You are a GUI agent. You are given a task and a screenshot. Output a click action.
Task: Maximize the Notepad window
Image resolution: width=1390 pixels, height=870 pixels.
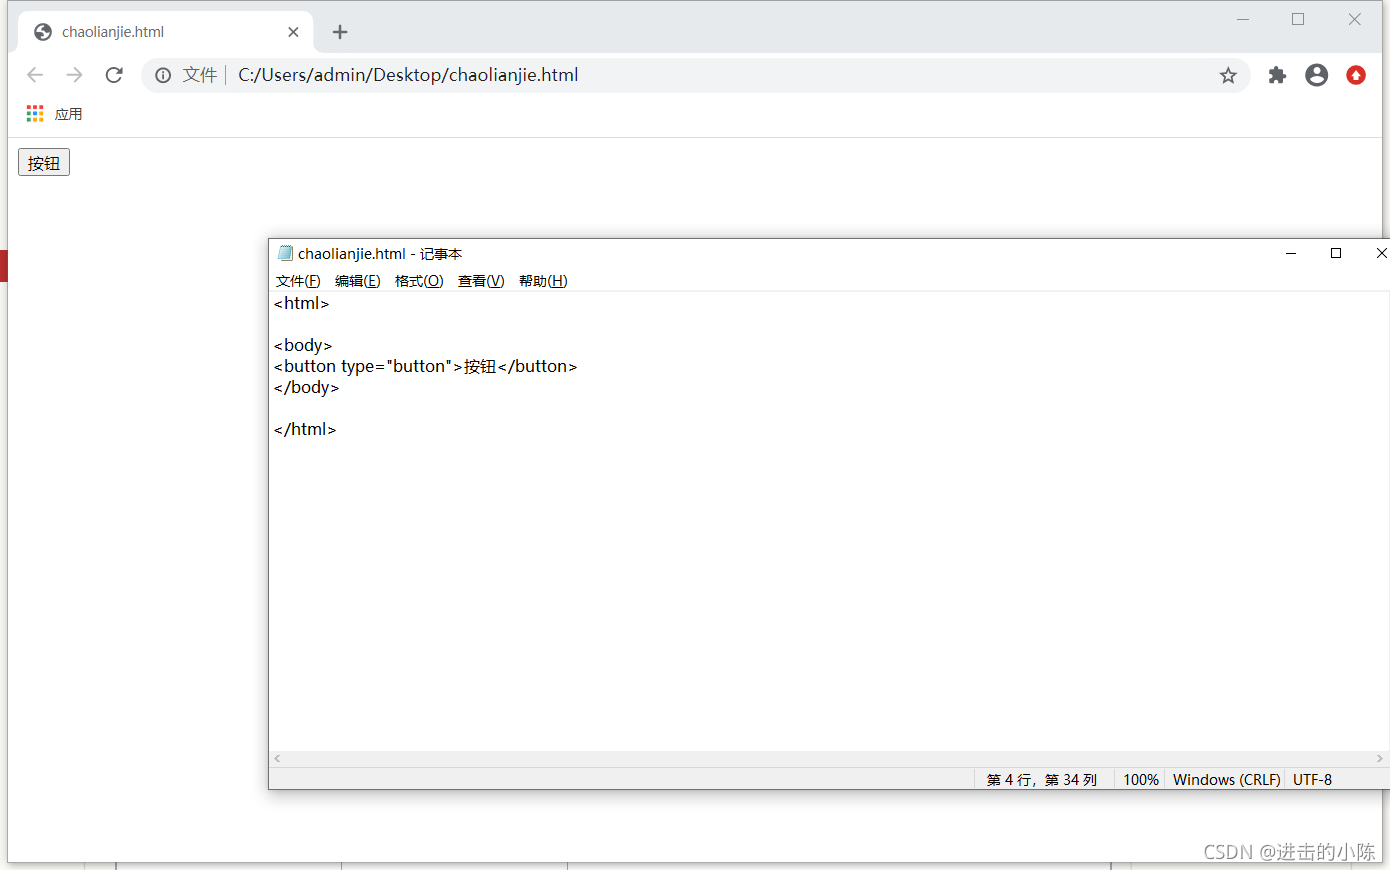click(x=1336, y=253)
